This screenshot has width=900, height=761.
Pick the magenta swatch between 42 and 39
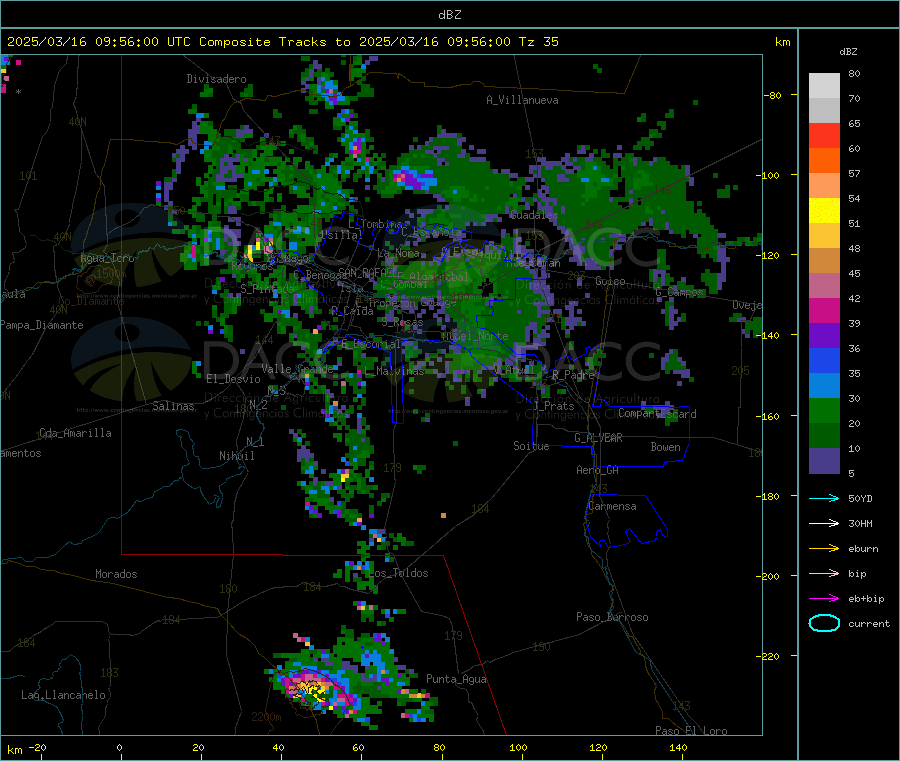pos(824,310)
